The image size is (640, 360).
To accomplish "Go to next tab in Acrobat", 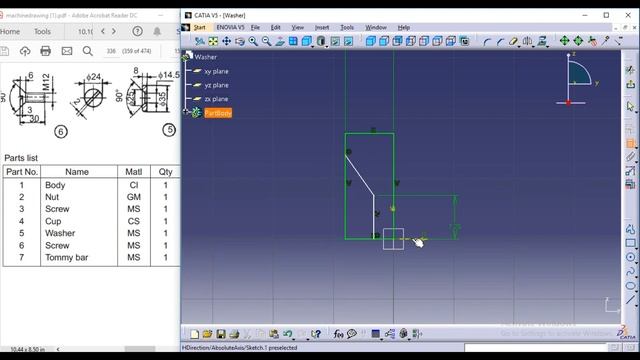I will click(x=114, y=31).
